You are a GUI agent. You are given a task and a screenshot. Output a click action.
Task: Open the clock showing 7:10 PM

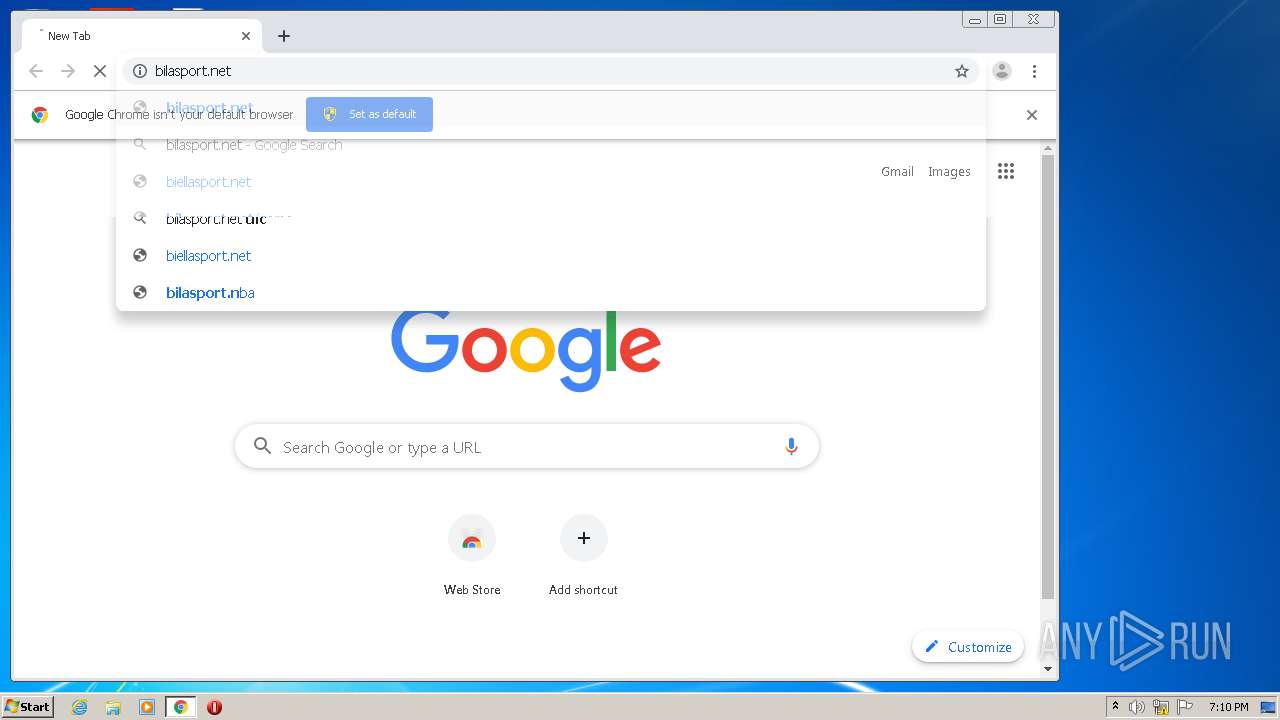[1228, 707]
